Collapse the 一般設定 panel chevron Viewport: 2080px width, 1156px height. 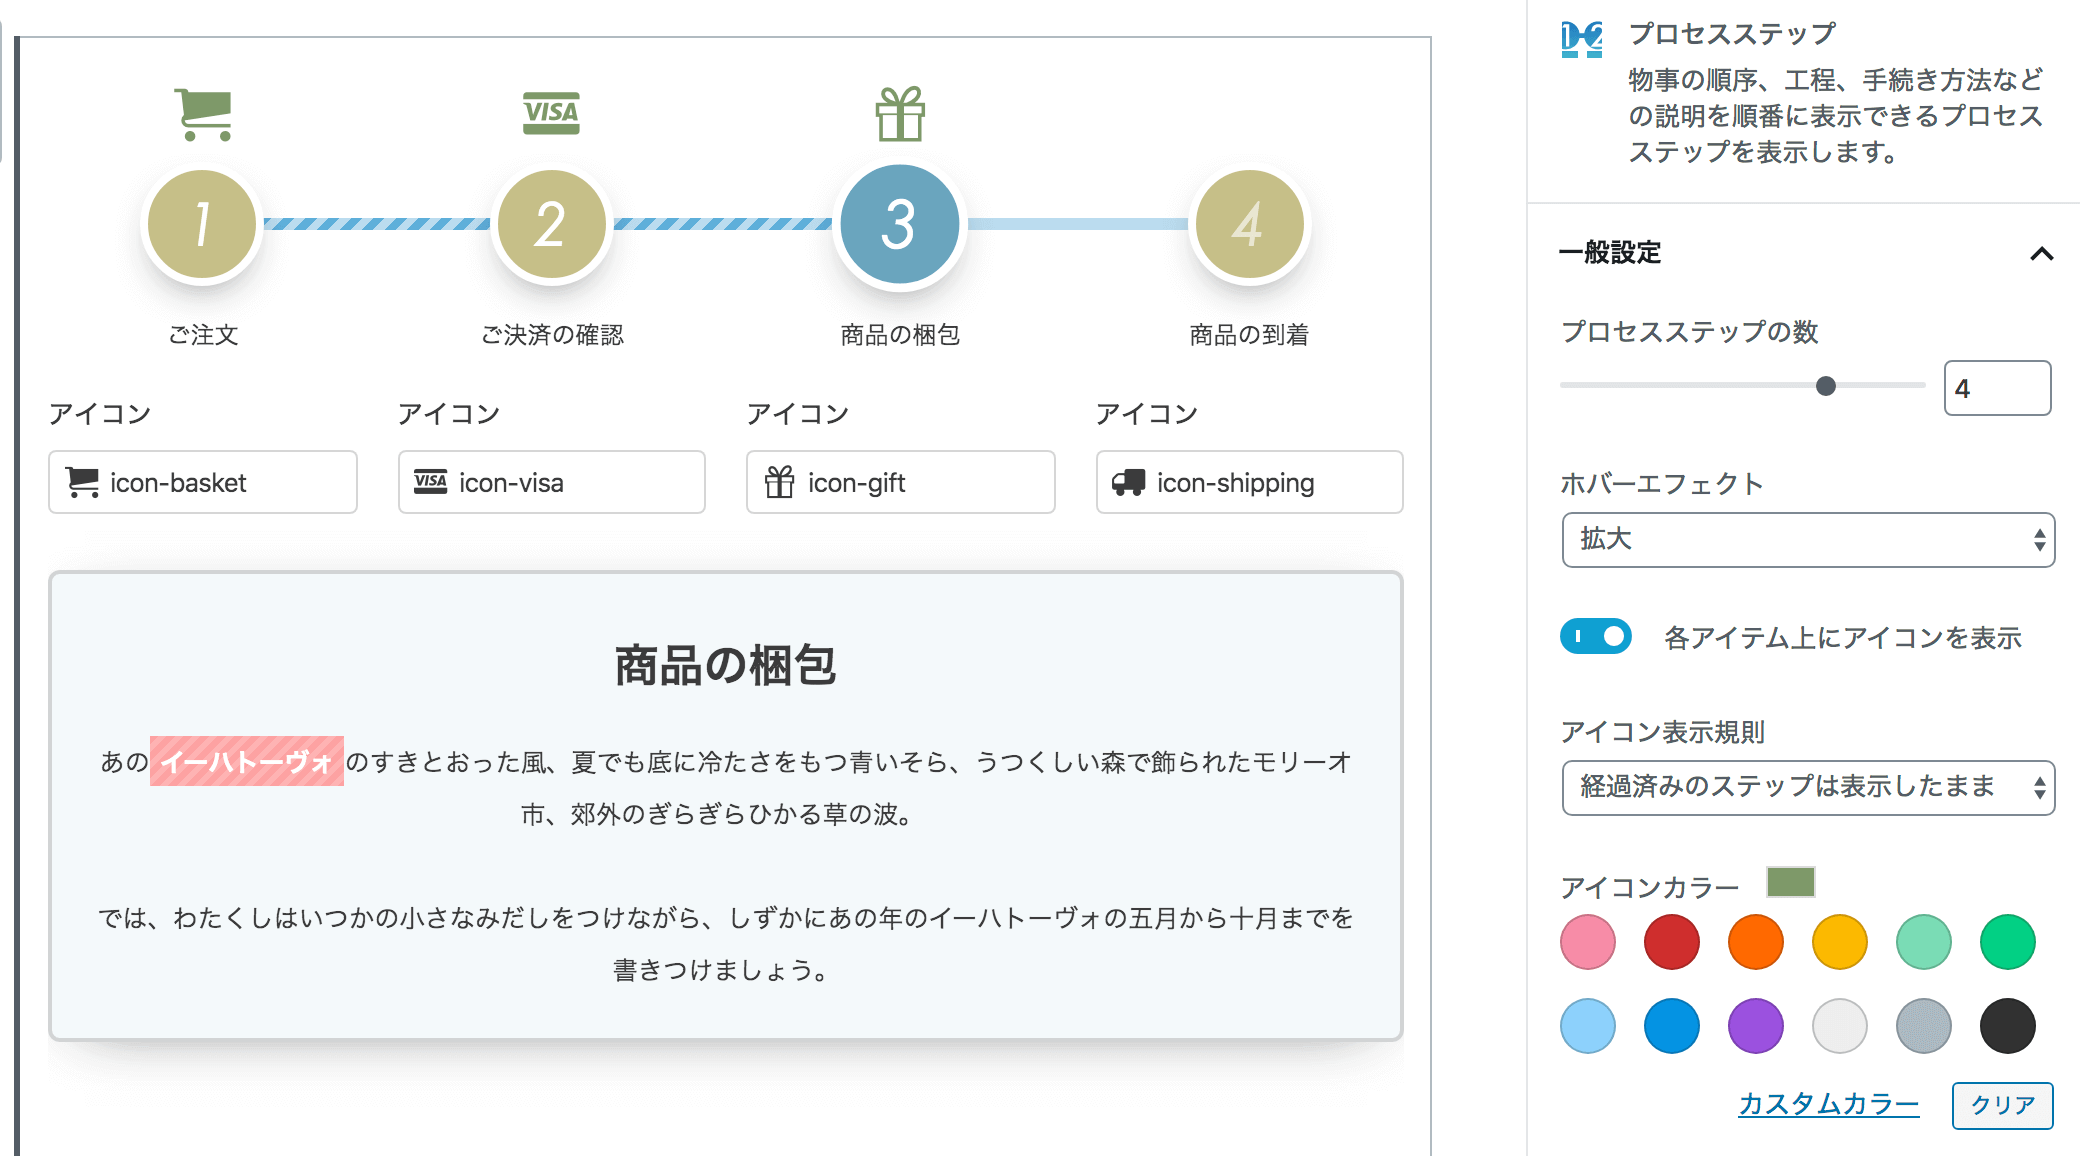(2042, 254)
